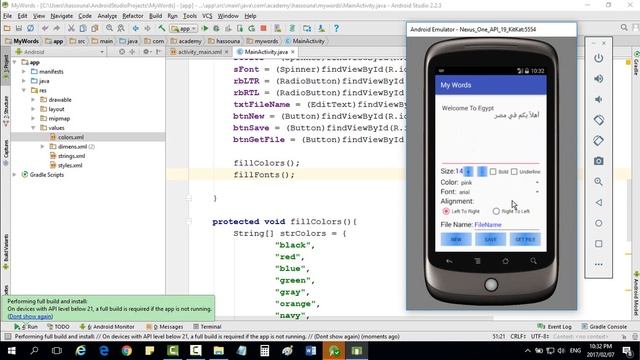Click the emulator Rotate Left icon

pyautogui.click(x=598, y=120)
